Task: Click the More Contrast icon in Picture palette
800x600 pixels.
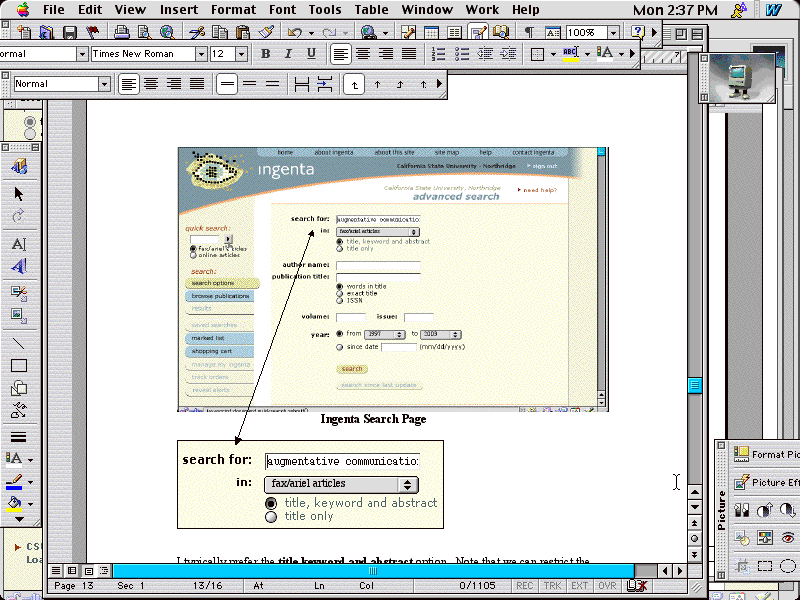Action: (x=765, y=510)
